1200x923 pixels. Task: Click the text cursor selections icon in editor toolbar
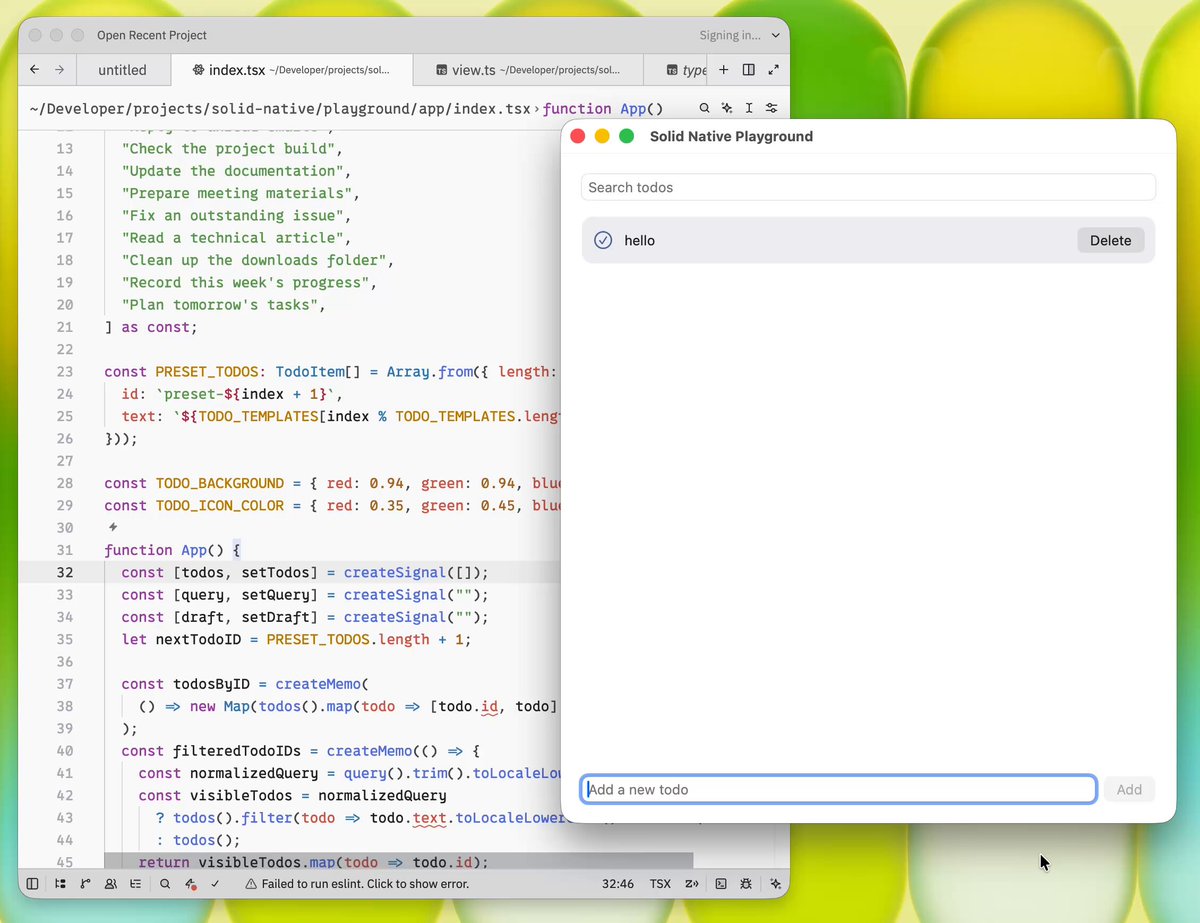(749, 108)
